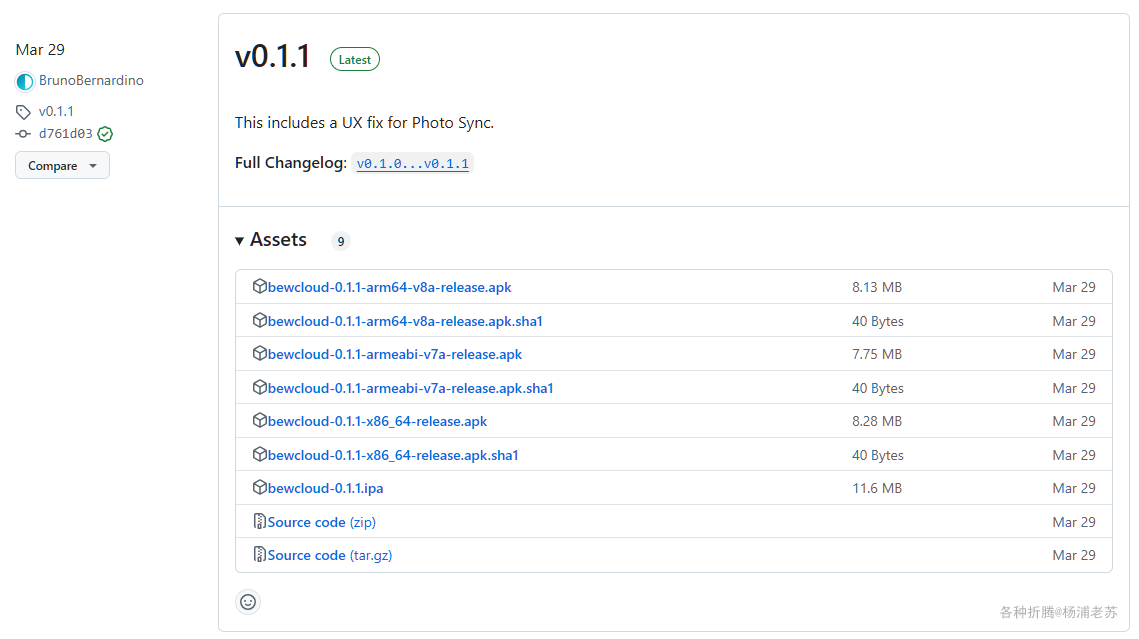Click the smiley reaction icon
Screen dimensions: 1139x639
[248, 602]
